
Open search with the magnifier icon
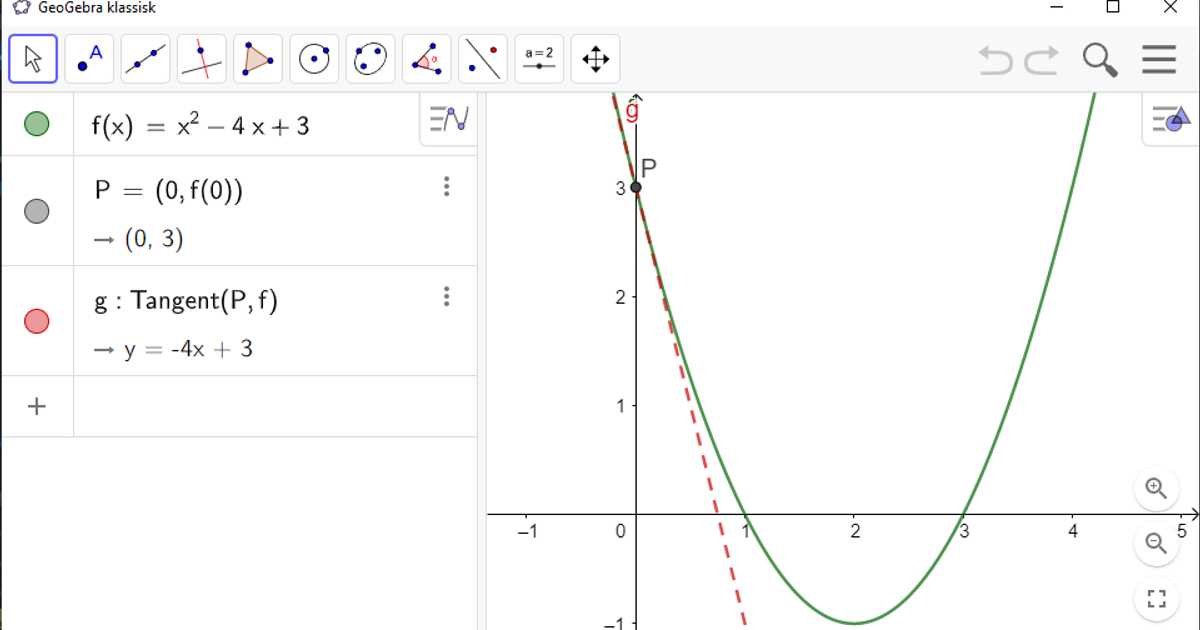(1100, 60)
